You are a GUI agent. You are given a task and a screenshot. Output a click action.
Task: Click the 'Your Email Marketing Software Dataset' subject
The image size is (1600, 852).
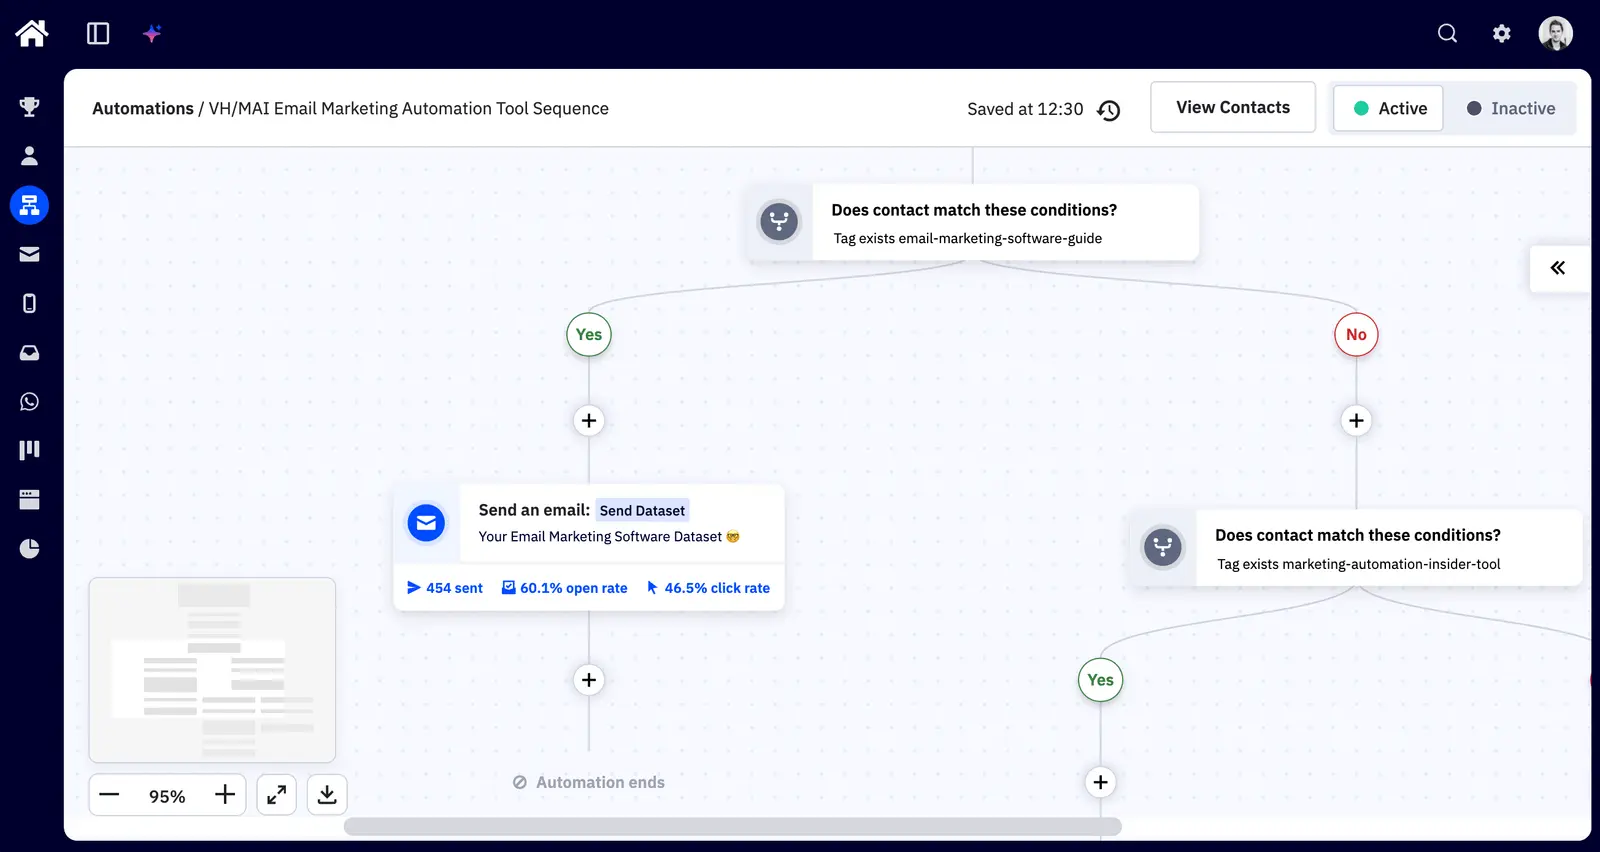pos(608,537)
